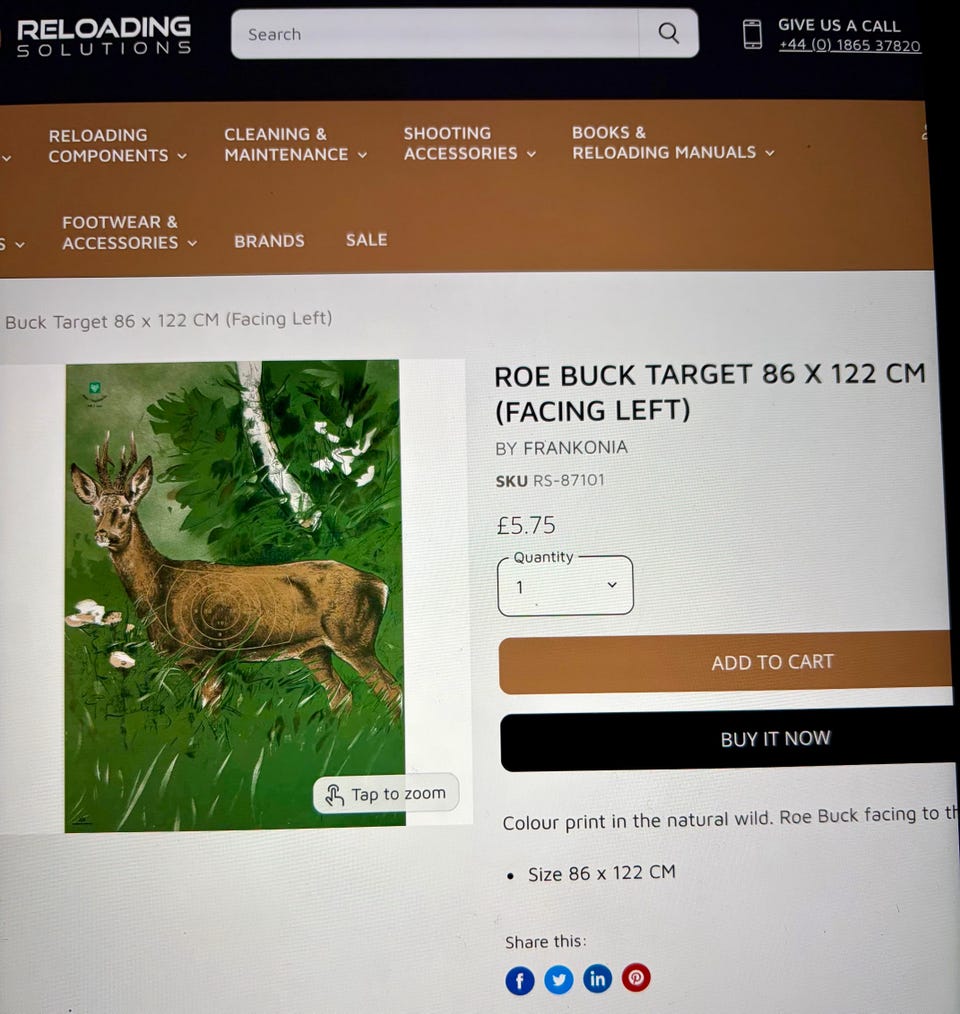Share on Twitter icon
Image resolution: width=960 pixels, height=1014 pixels.
(x=559, y=979)
